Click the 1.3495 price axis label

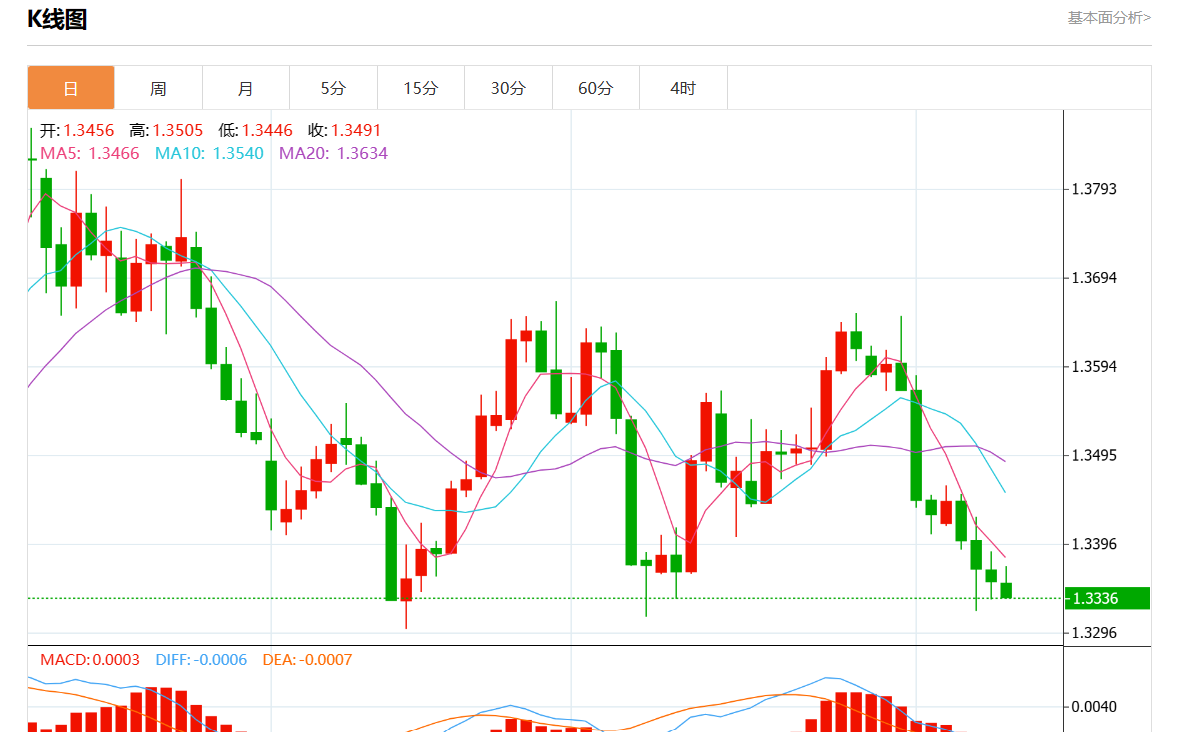[1094, 455]
